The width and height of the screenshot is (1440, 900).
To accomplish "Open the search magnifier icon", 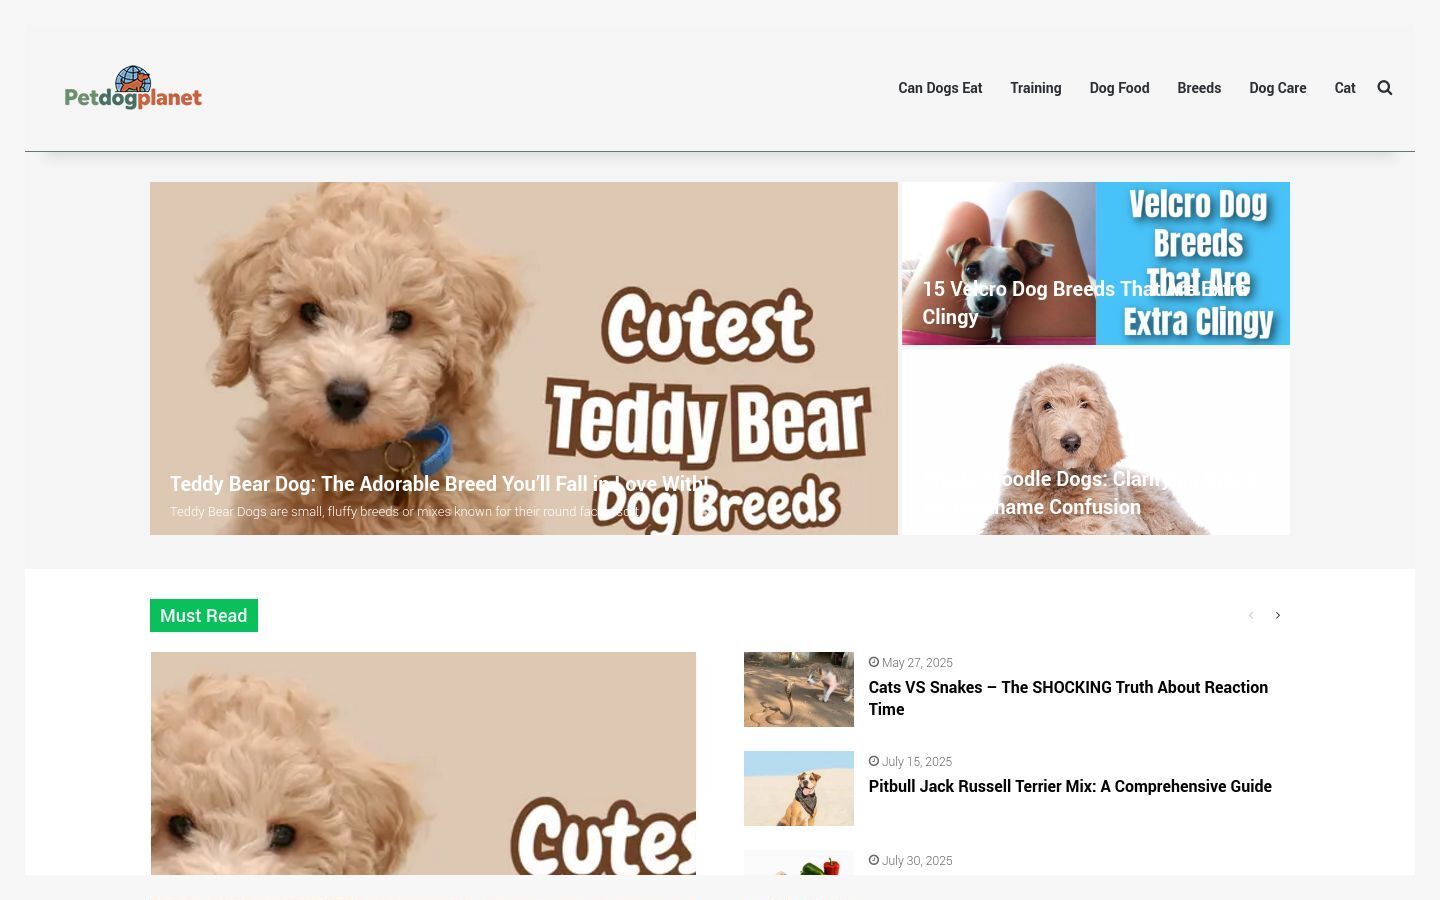I will [1385, 88].
